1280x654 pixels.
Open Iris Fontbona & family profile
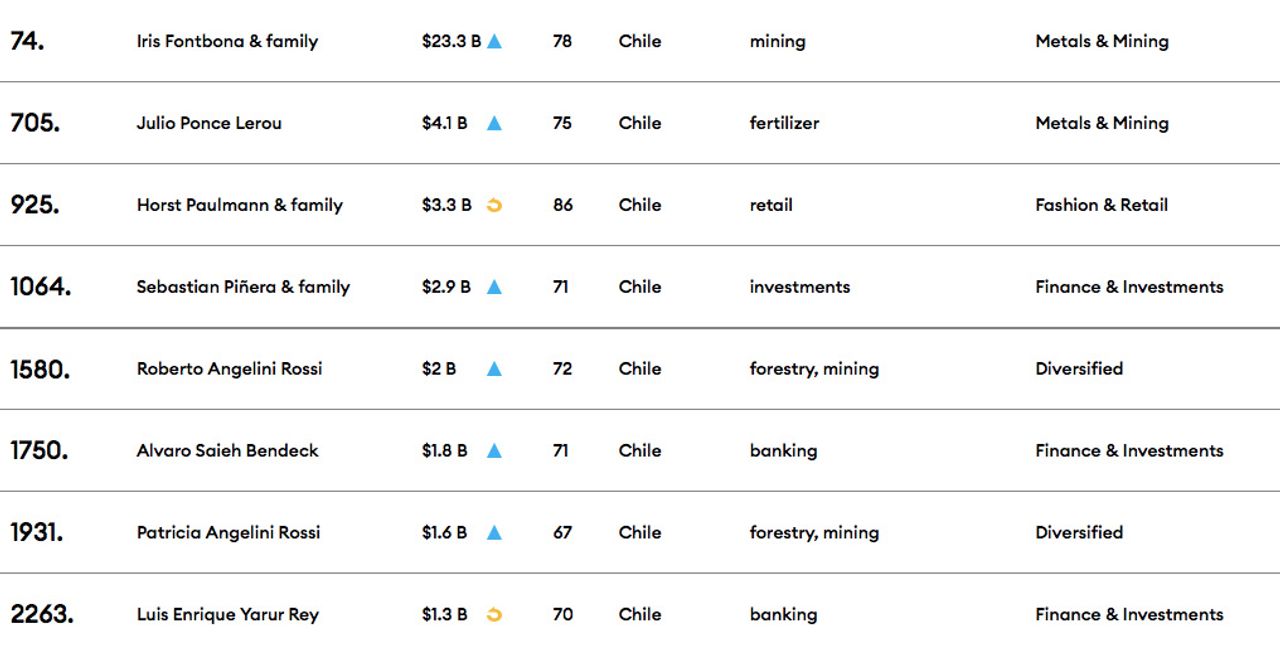pyautogui.click(x=227, y=42)
